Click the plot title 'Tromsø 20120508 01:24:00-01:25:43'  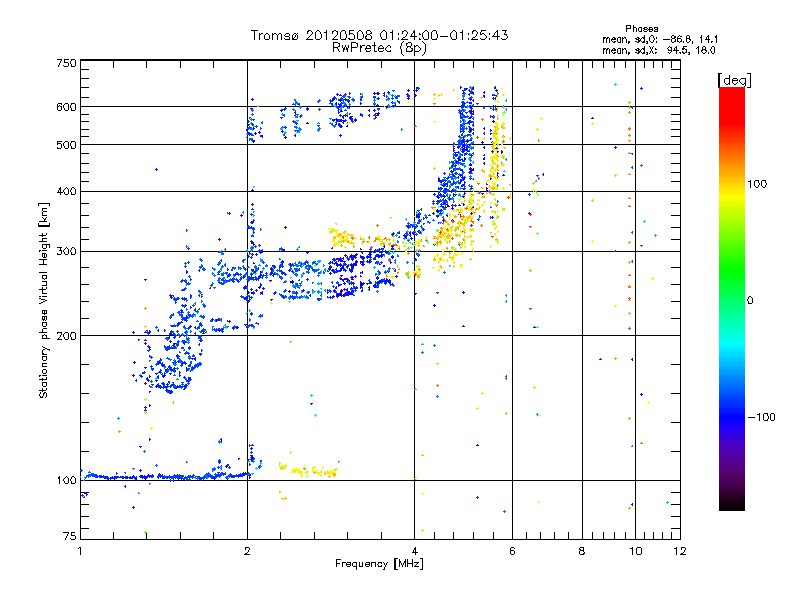tap(379, 35)
